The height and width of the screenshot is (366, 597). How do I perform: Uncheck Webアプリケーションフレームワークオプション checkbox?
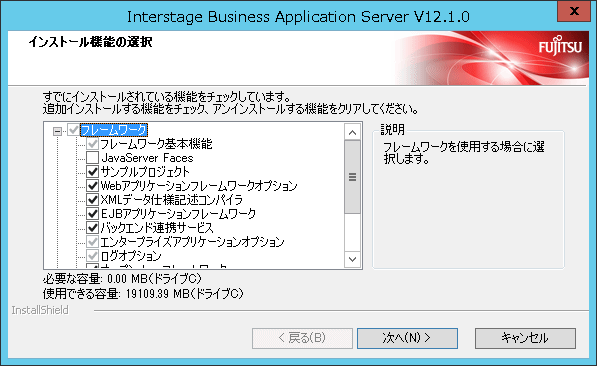pos(93,186)
